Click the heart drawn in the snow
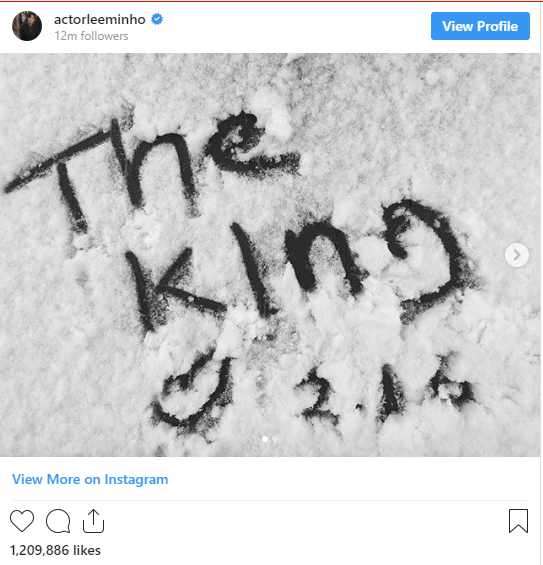The image size is (543, 565). click(x=193, y=391)
